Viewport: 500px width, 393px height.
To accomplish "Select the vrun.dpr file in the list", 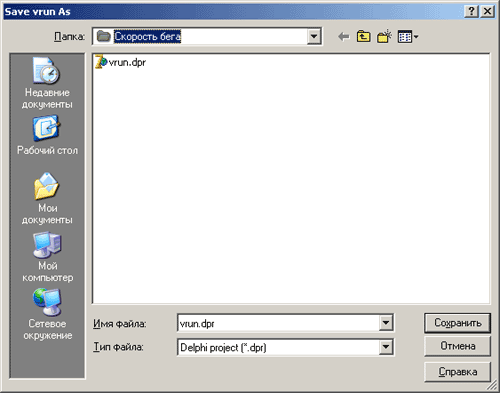I will pos(121,62).
